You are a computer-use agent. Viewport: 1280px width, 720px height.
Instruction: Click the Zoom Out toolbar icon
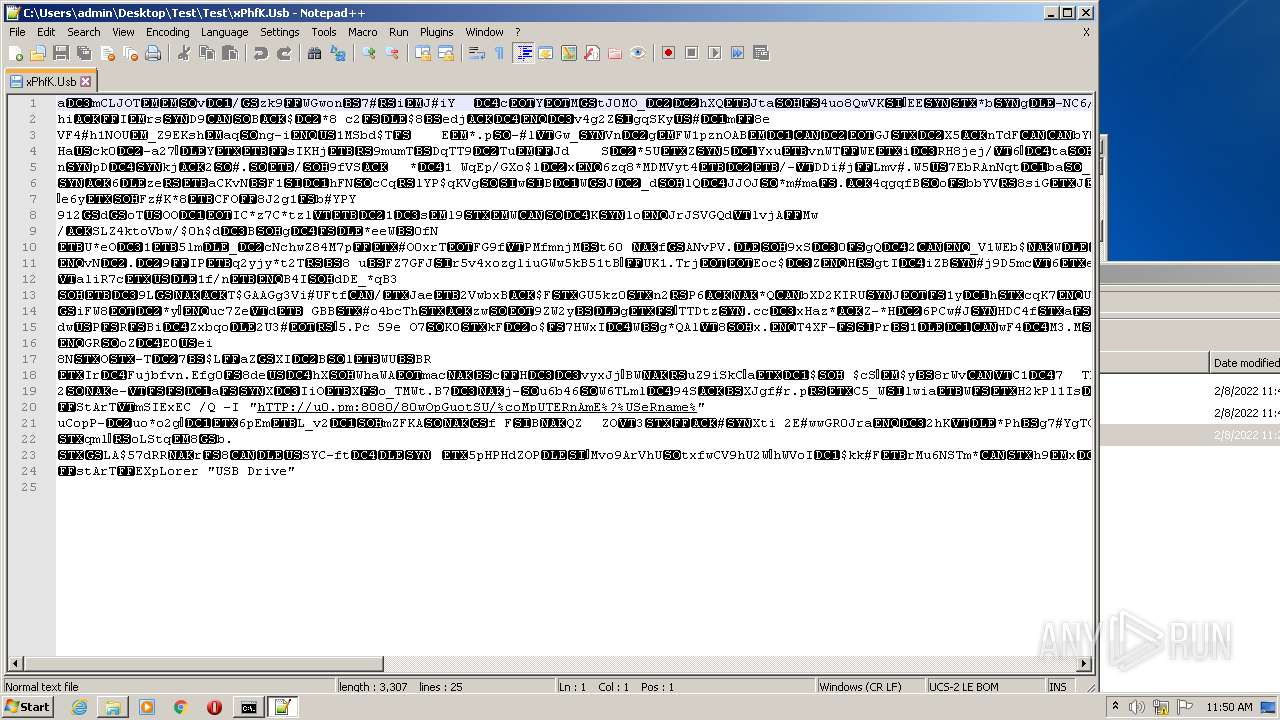[x=391, y=53]
